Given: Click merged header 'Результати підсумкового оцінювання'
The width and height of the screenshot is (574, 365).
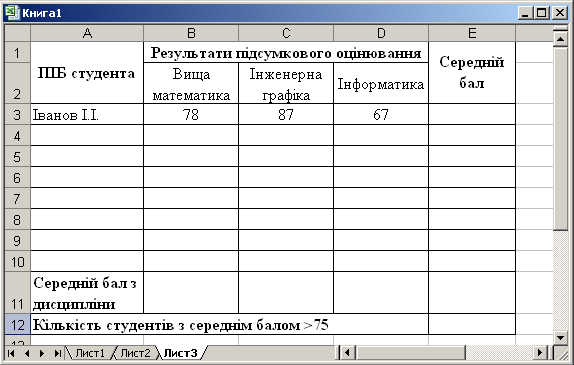Looking at the screenshot, I should click(x=286, y=52).
